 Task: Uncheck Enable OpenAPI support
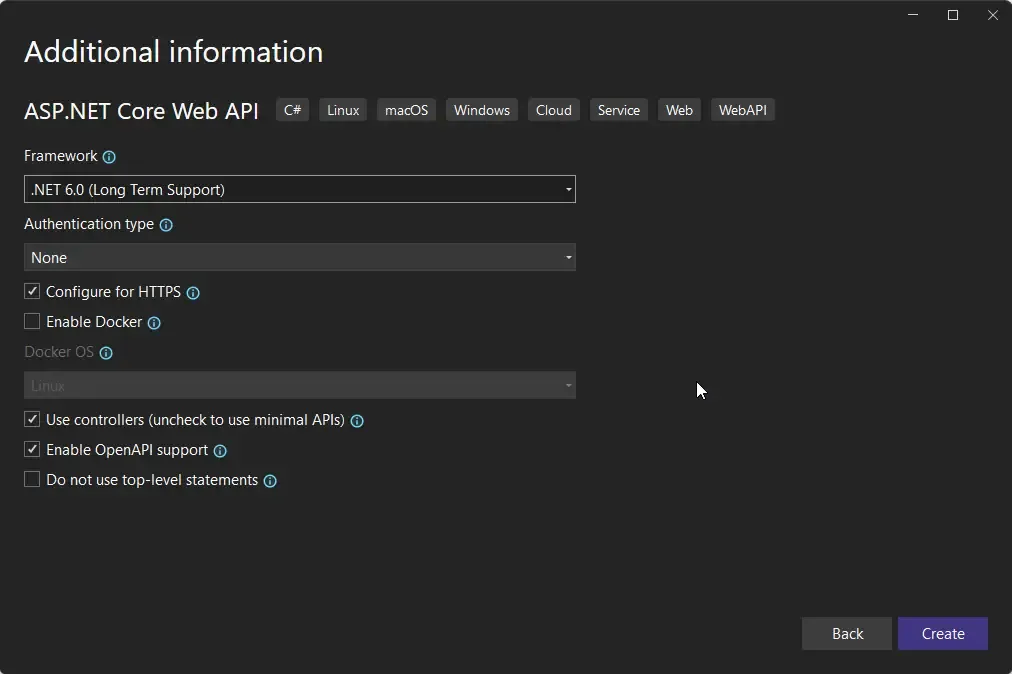[31, 449]
